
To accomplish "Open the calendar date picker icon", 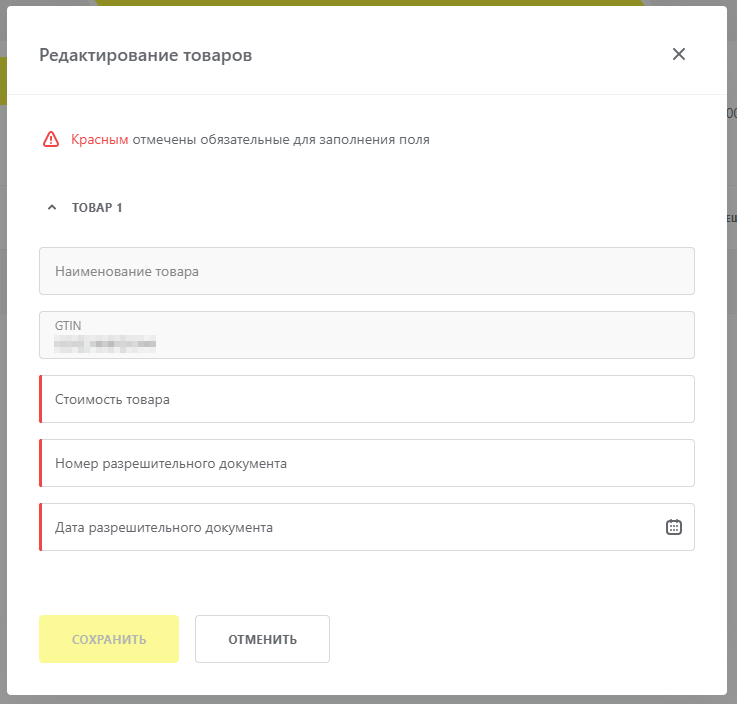I will pos(674,527).
